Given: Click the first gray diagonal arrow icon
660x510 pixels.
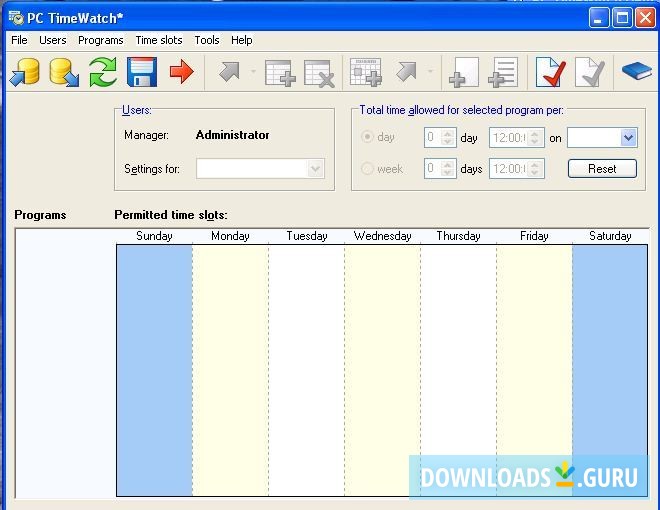Looking at the screenshot, I should point(229,72).
